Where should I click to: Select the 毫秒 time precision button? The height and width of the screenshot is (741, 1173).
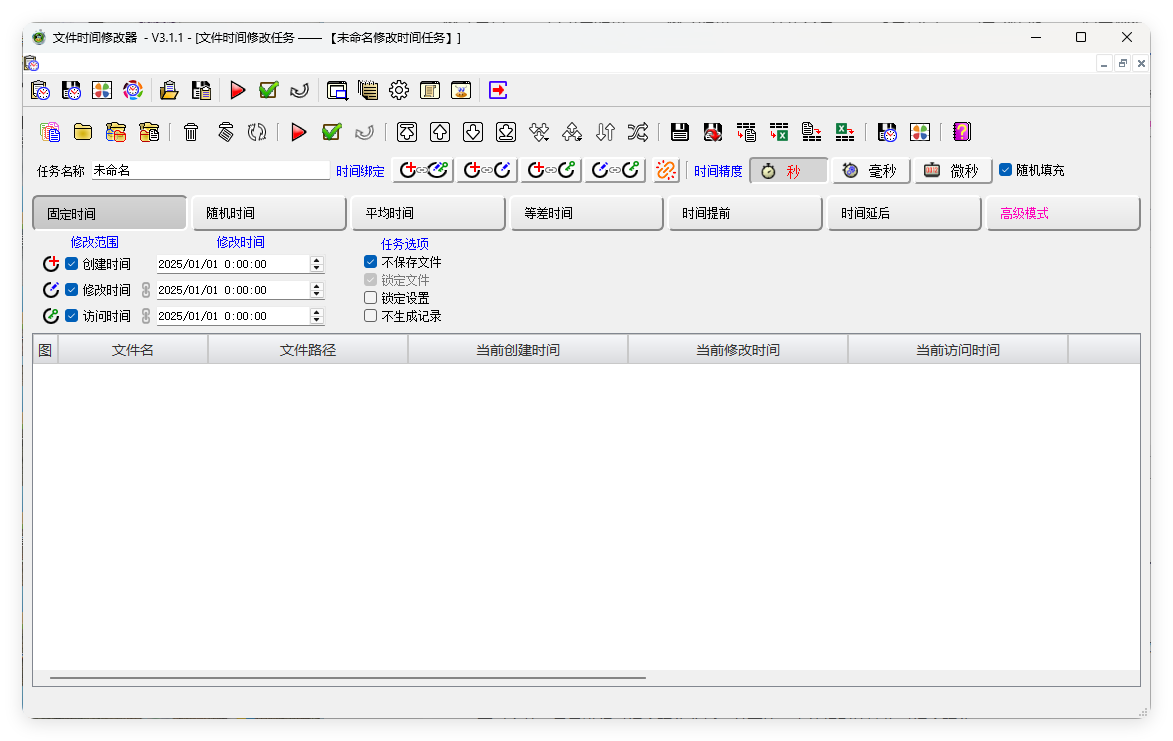870,170
